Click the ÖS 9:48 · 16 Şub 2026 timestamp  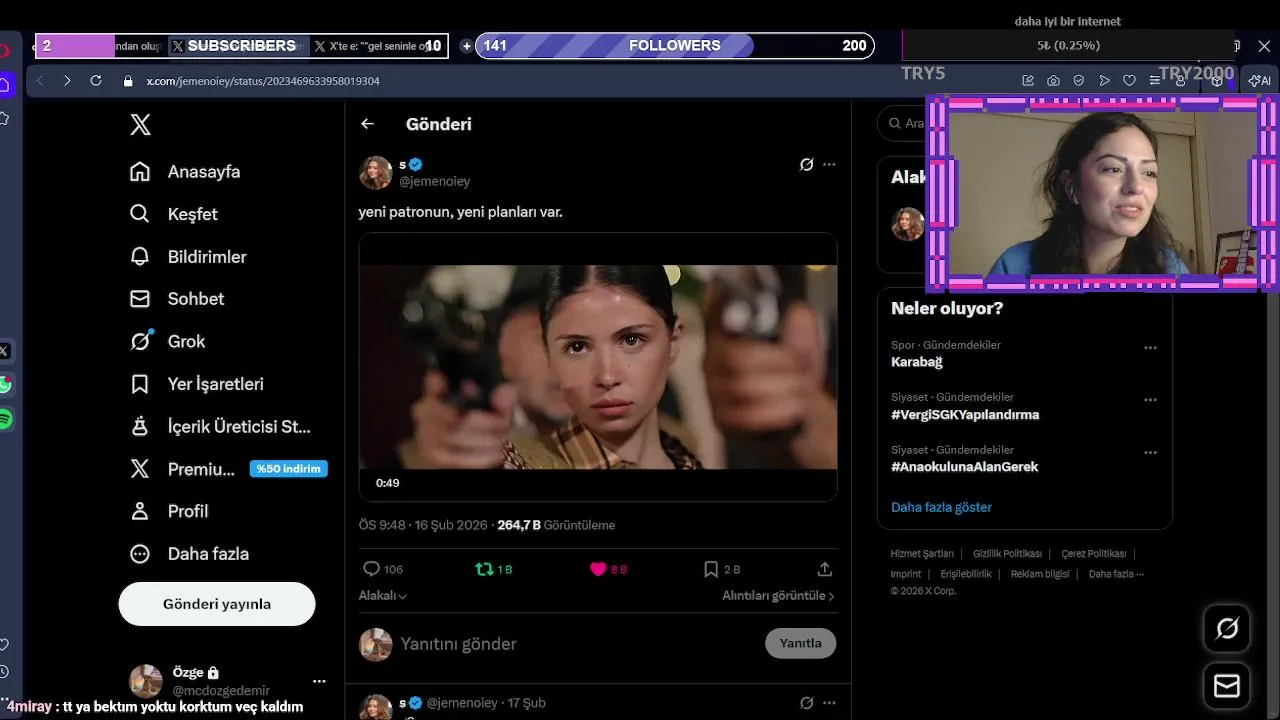[x=423, y=525]
